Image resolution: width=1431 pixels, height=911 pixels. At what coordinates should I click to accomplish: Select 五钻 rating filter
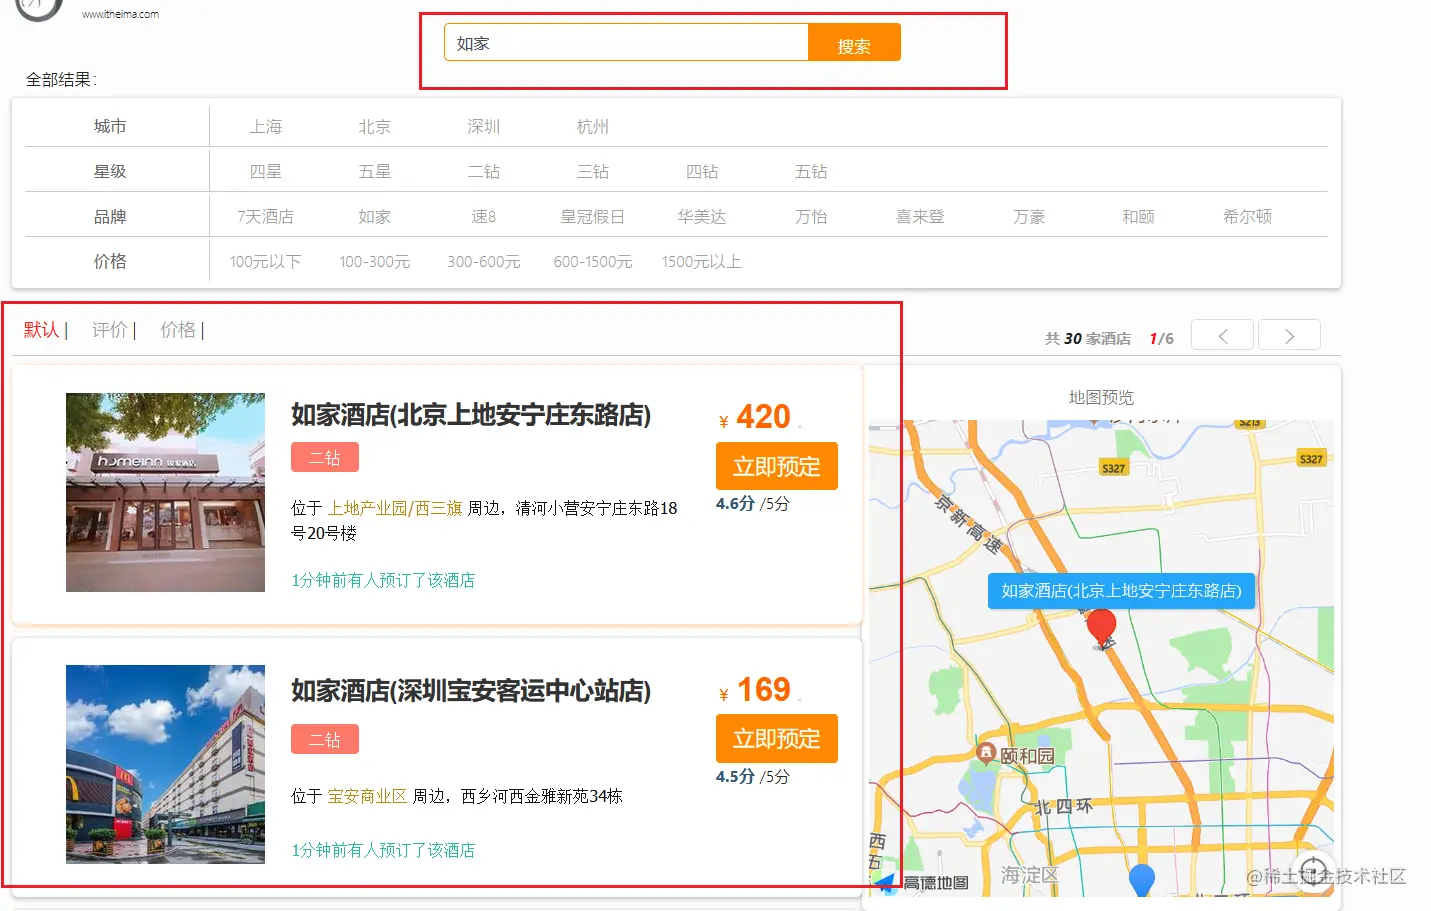point(811,172)
